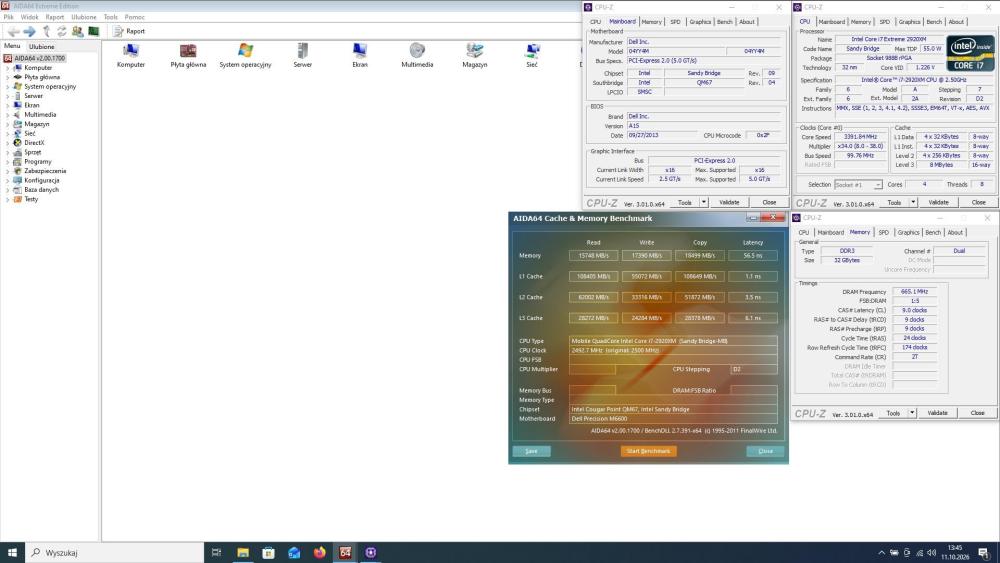Screen dimensions: 1000x563
Task: Click the Memory Read 15748 MB/s value
Action: coord(594,256)
